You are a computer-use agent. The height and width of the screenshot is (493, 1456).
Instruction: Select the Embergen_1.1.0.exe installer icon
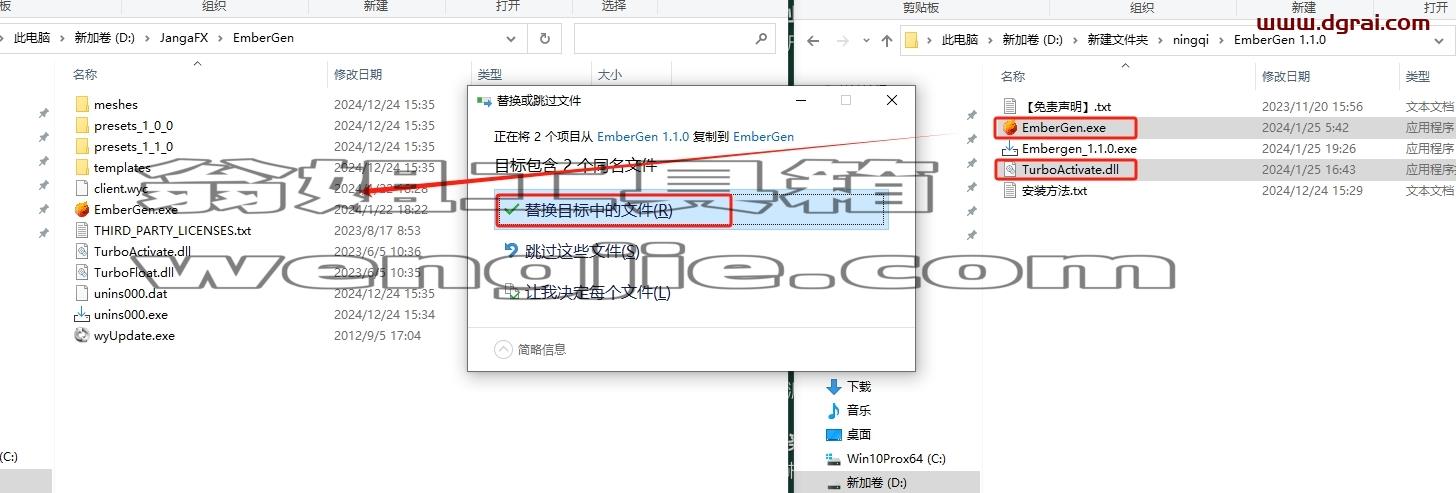coord(1010,148)
